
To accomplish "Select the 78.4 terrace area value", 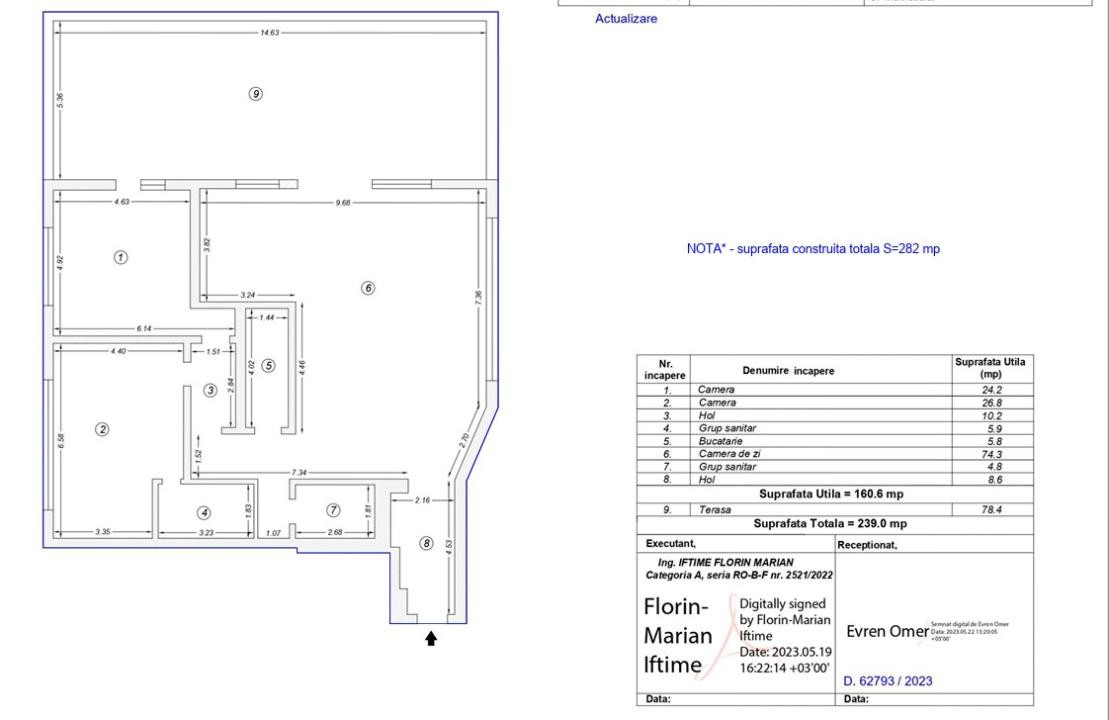I will [x=992, y=509].
